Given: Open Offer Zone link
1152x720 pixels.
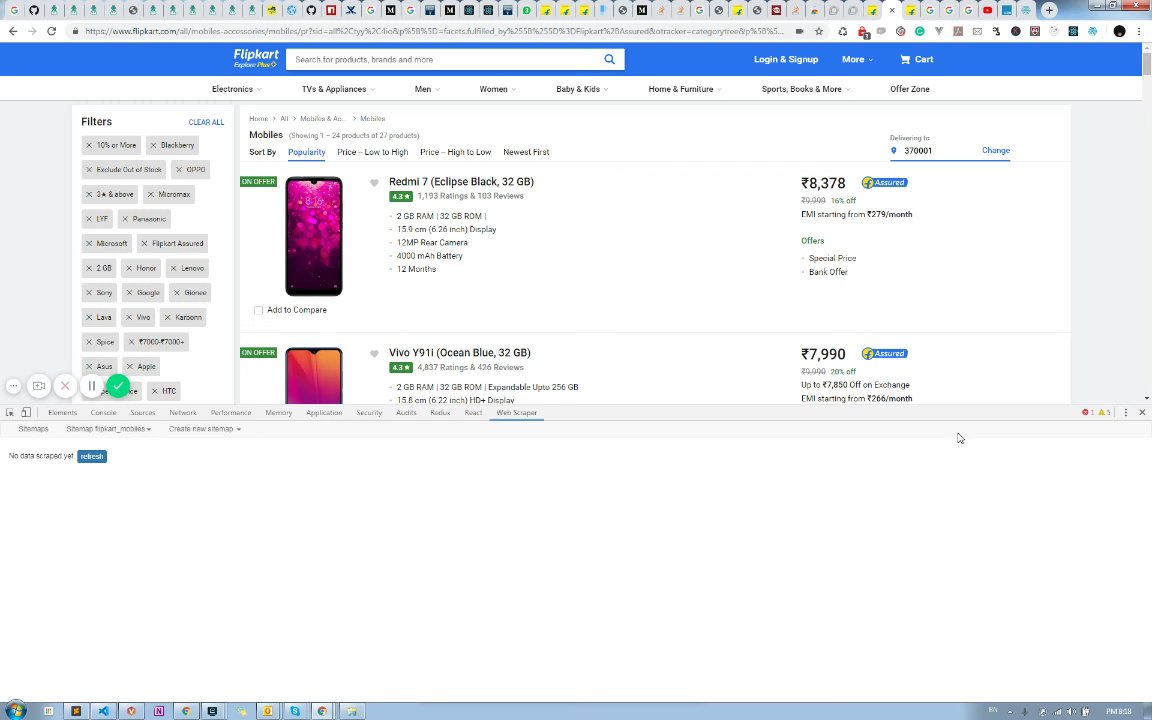Looking at the screenshot, I should click(x=910, y=89).
